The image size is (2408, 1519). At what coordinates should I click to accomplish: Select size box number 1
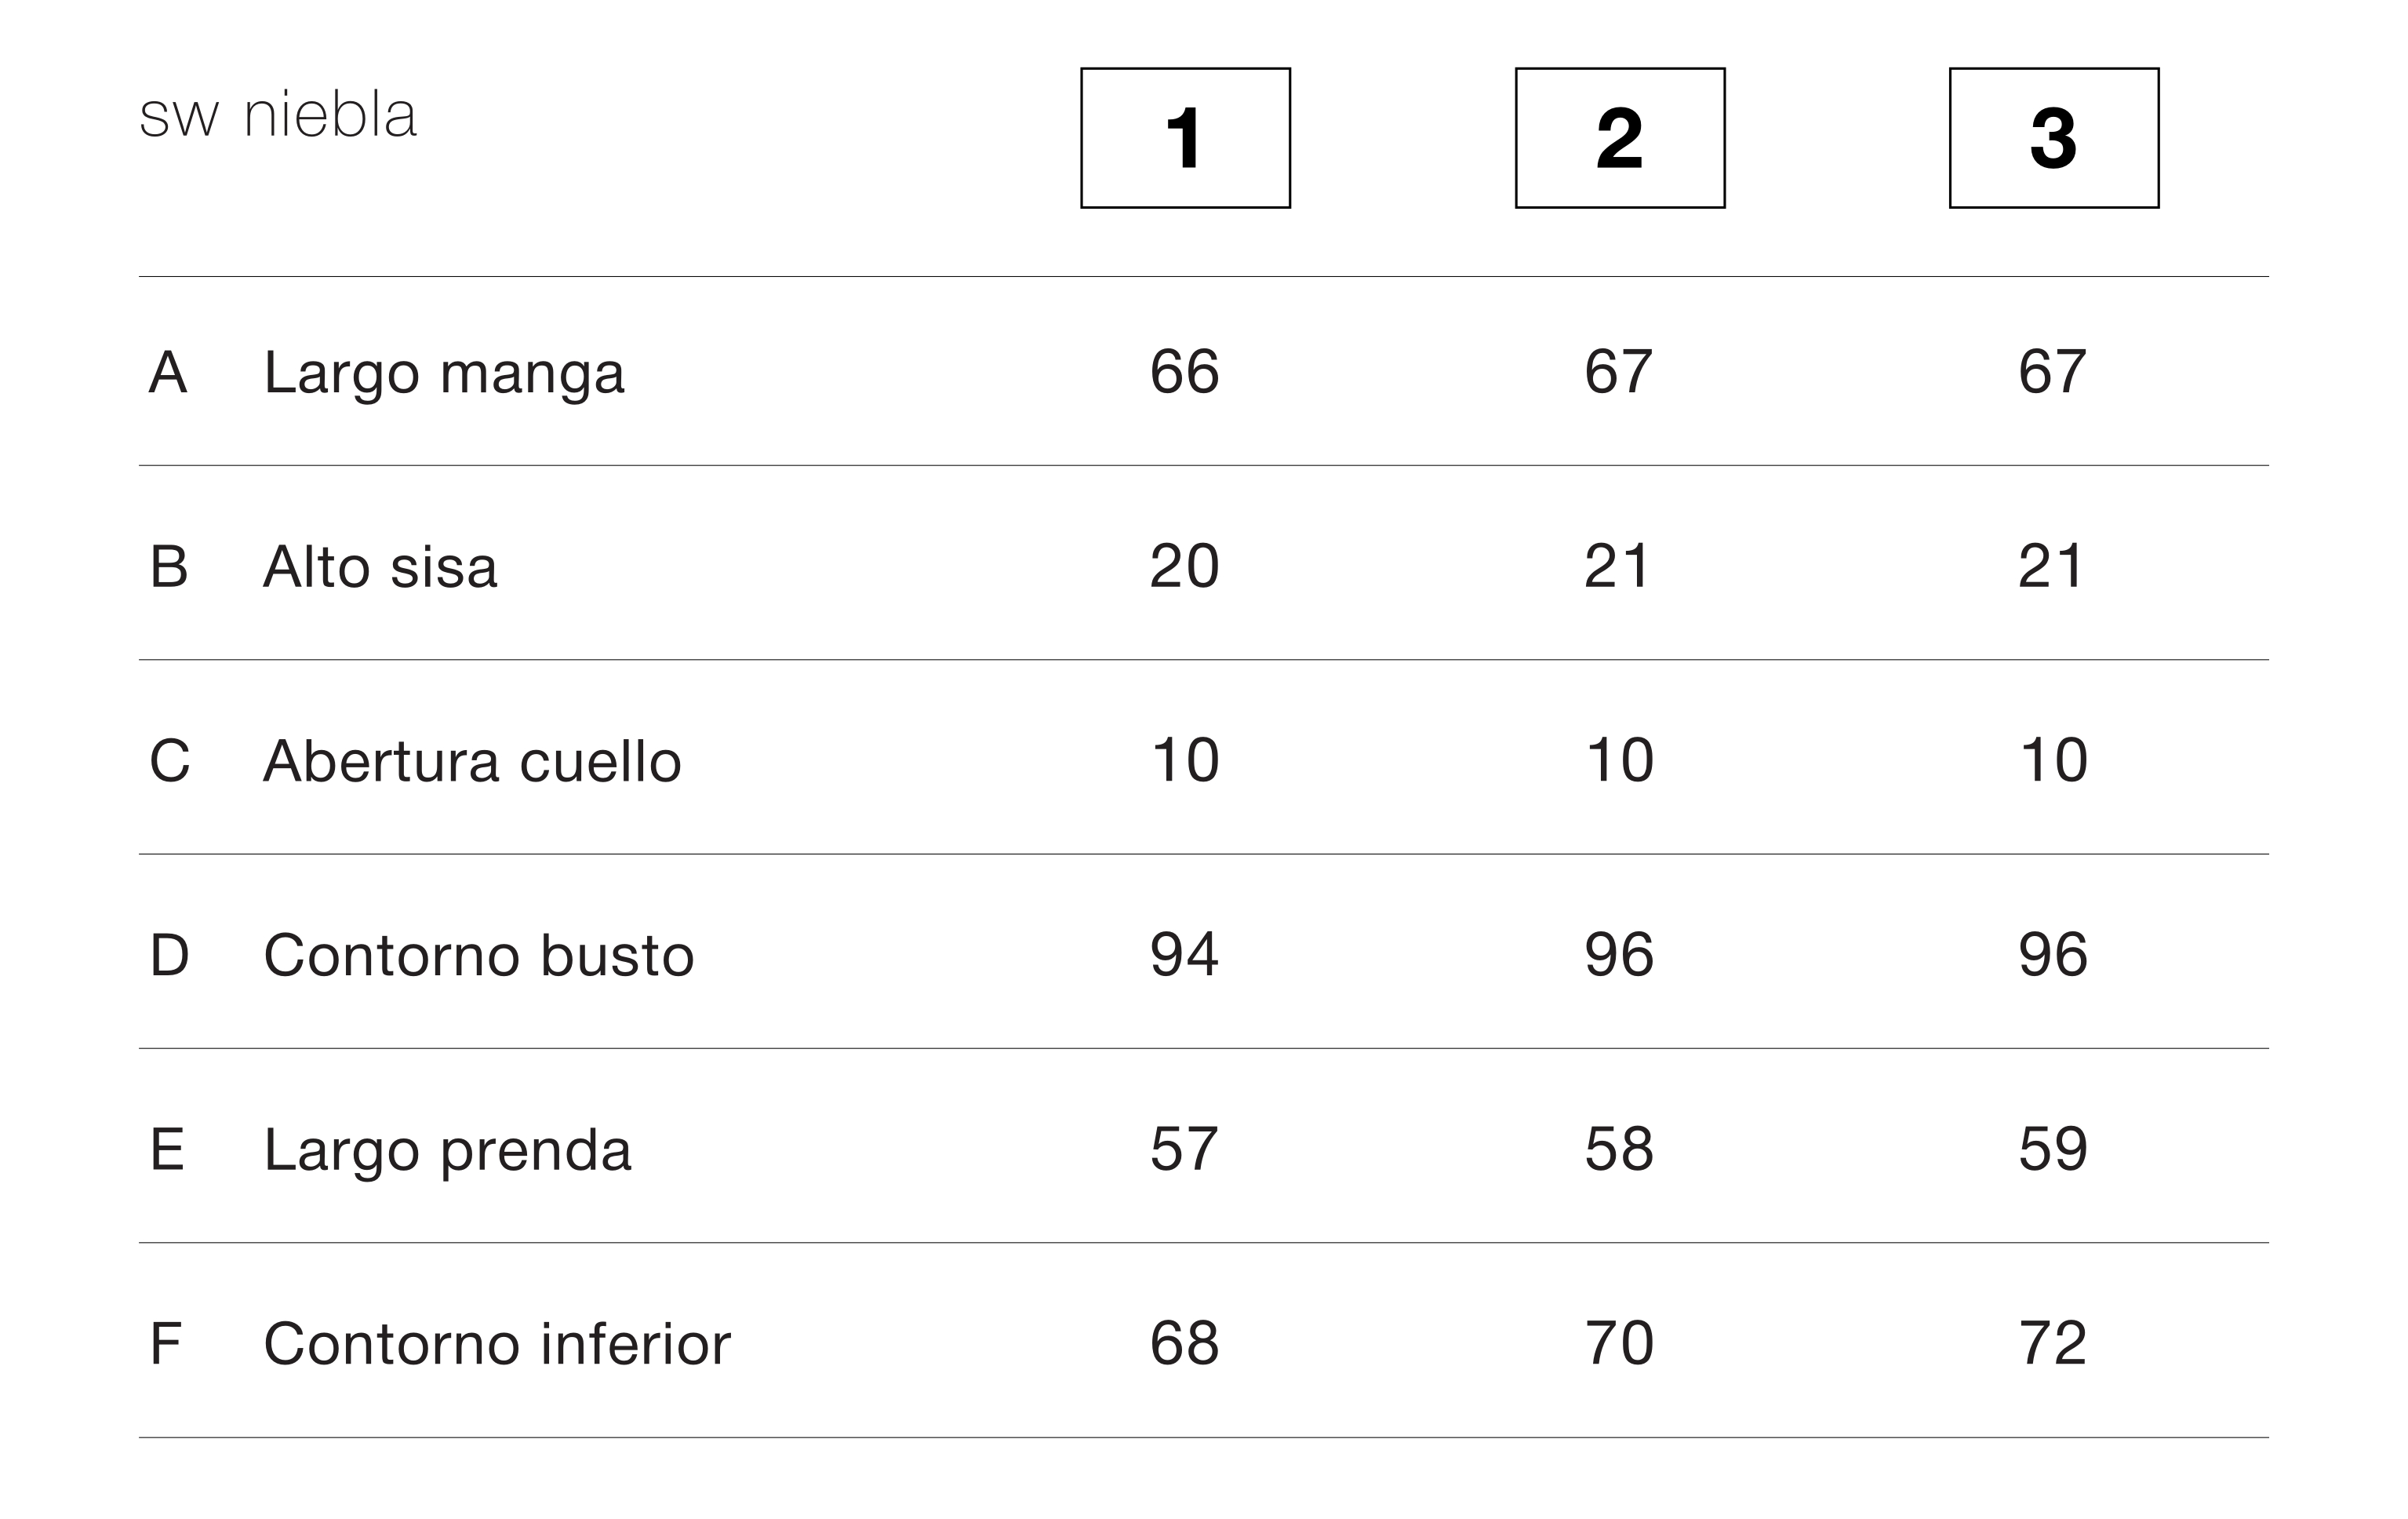[1185, 138]
